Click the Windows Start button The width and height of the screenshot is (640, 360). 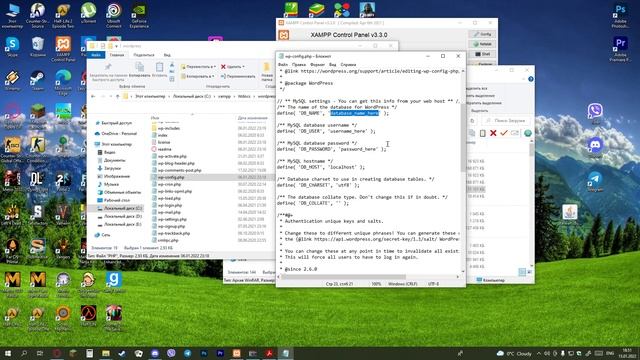7,353
